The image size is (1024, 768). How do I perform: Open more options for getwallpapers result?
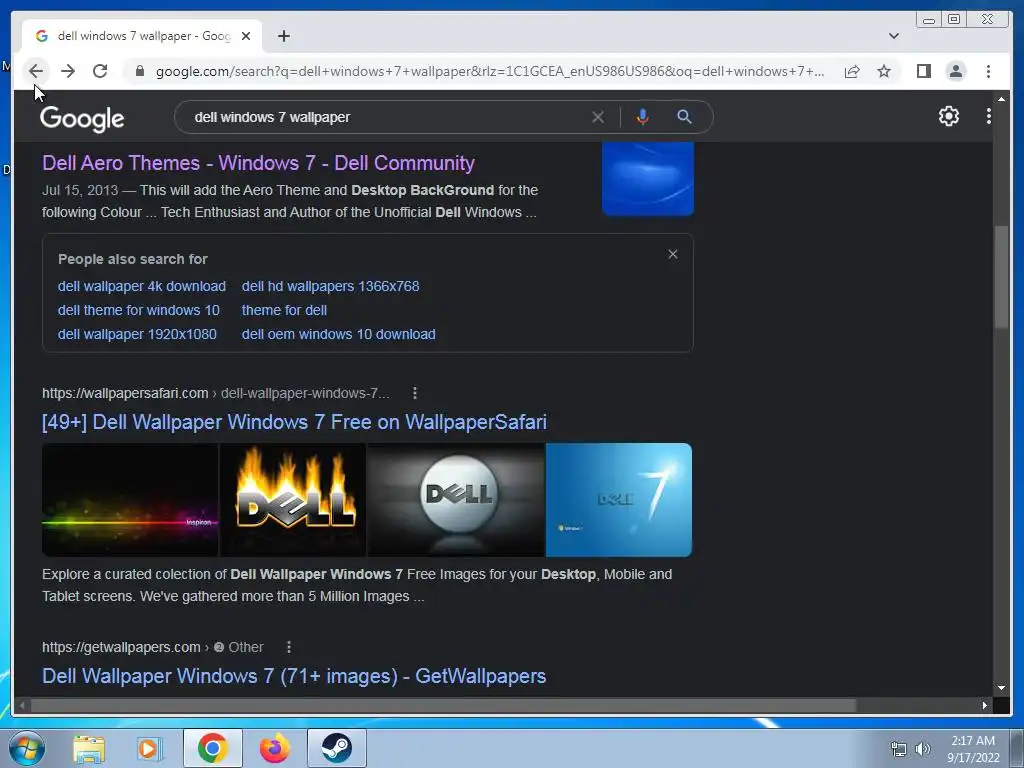point(289,647)
